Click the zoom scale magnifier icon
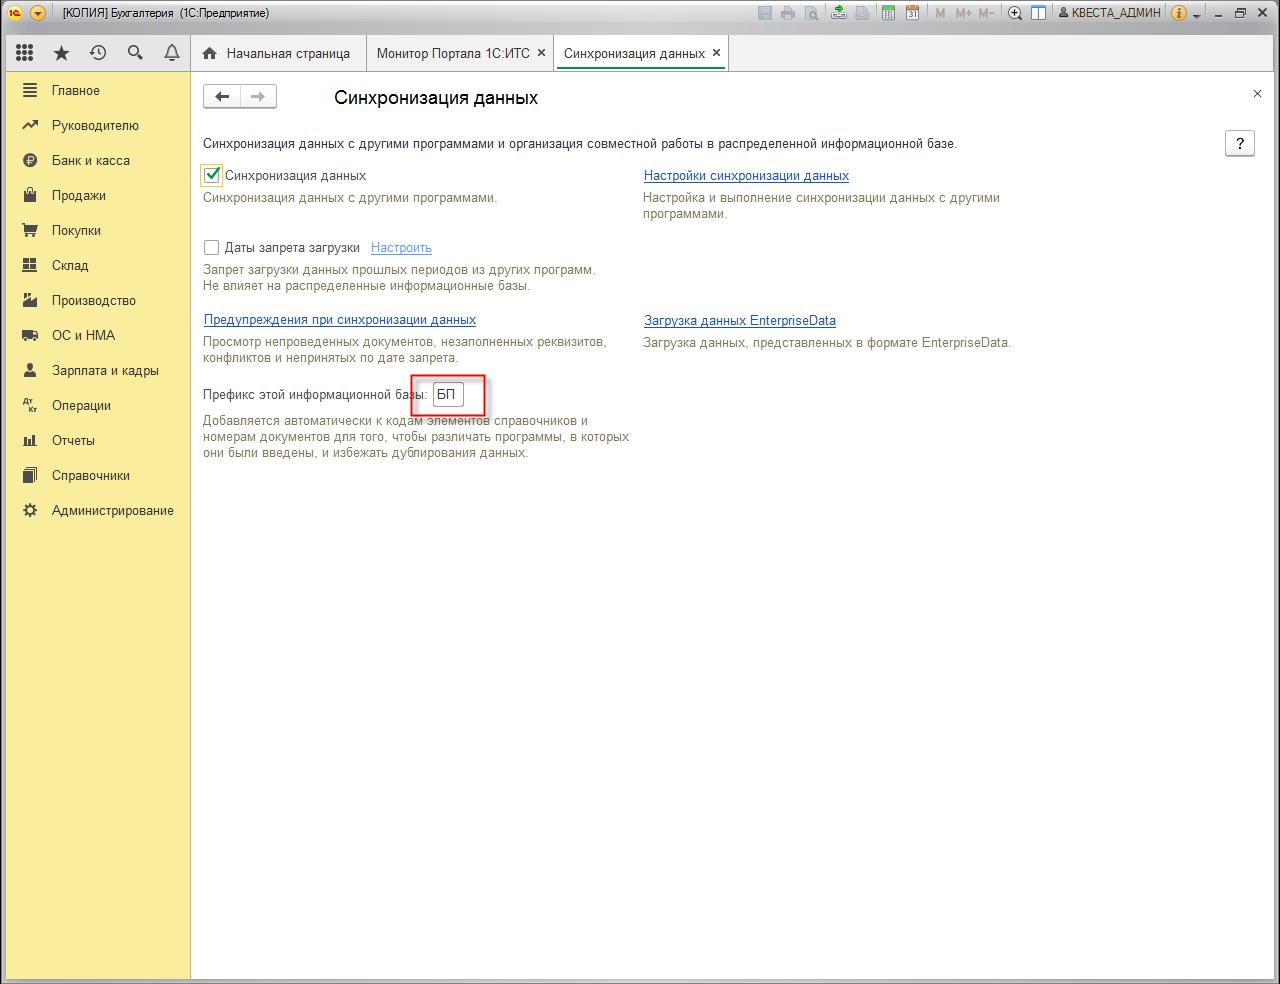Screen dimensions: 1280x984 [1015, 13]
